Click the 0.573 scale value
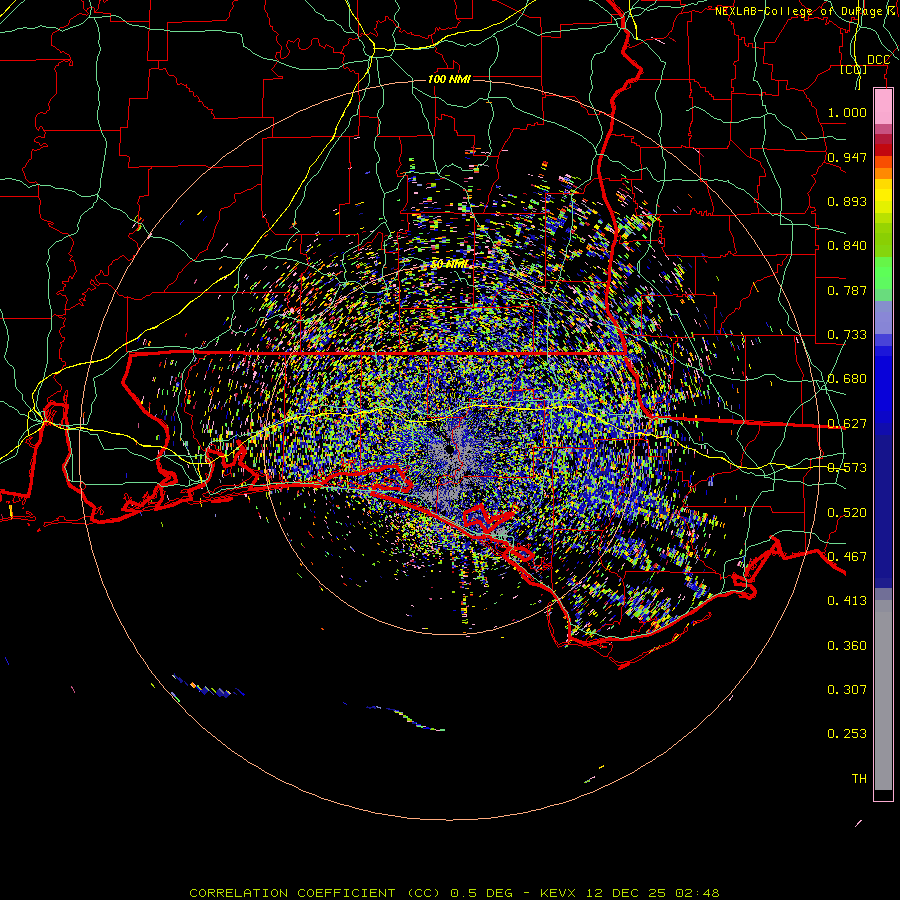Screen dimensions: 900x900 (x=847, y=468)
